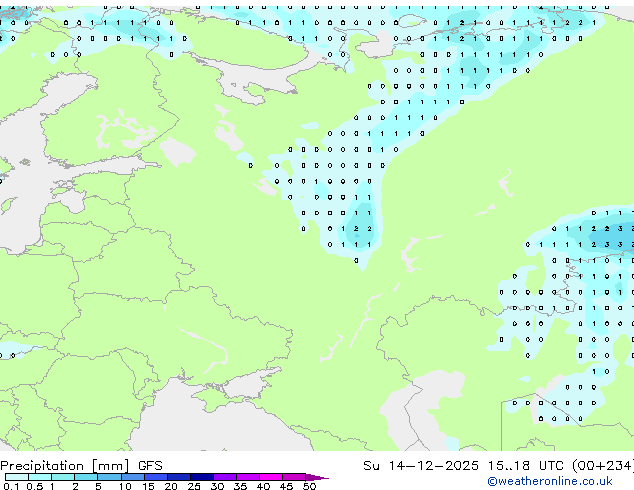The height and width of the screenshot is (490, 634).
Task: Click the "Su 14-12-2025" date text
Action: [421, 466]
